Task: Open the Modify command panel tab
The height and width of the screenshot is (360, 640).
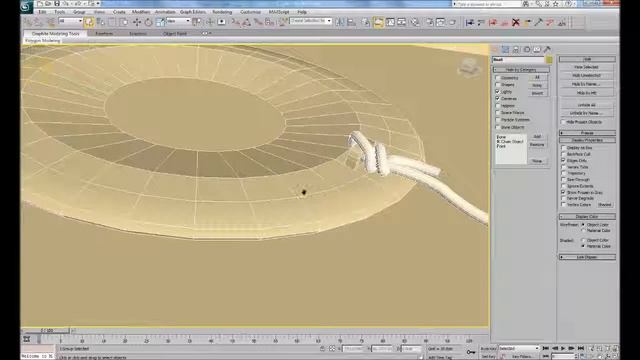Action: tap(505, 49)
